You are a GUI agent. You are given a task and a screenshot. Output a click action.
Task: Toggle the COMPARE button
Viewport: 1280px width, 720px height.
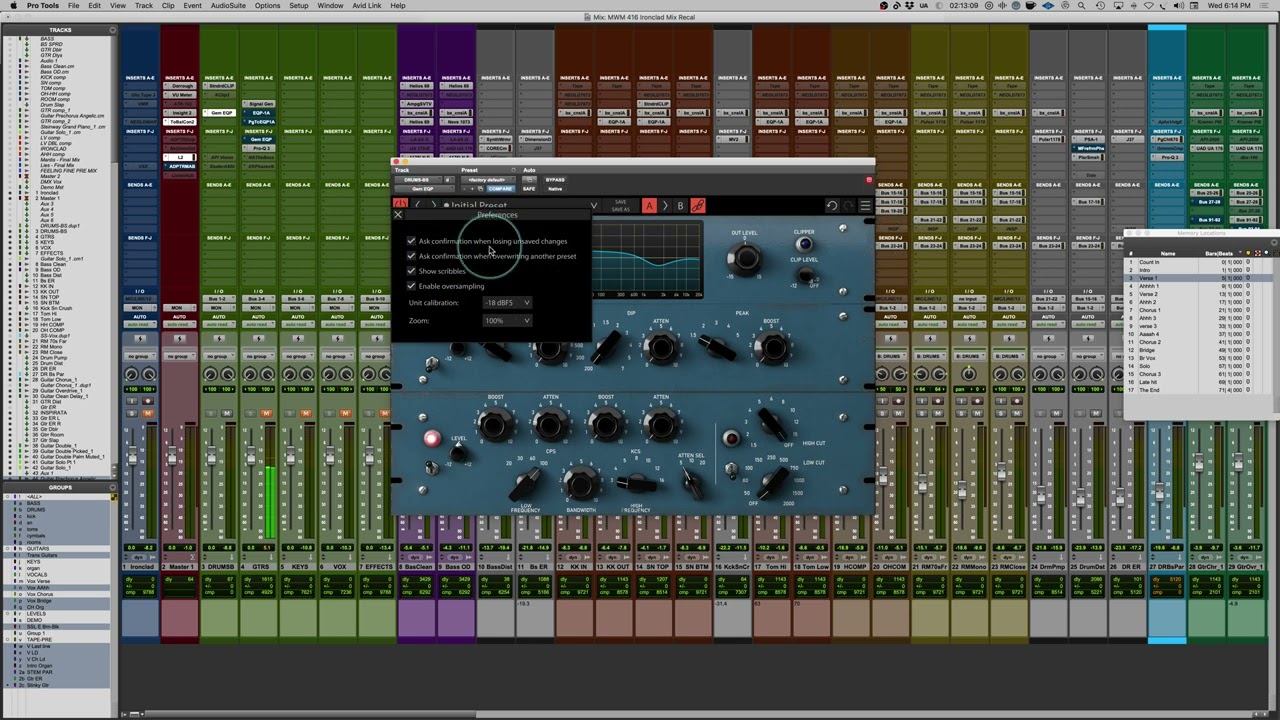coord(500,189)
